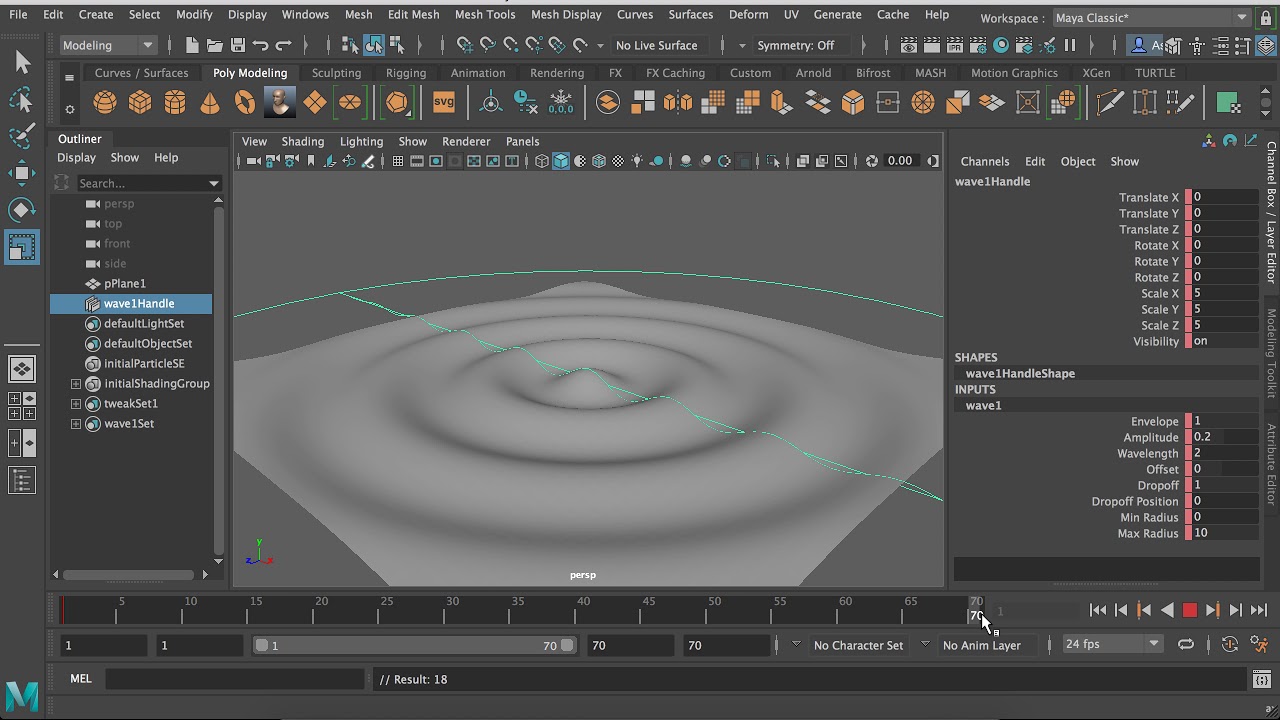Choose the Select arrow tool
Screen dimensions: 1280x720
pos(22,62)
